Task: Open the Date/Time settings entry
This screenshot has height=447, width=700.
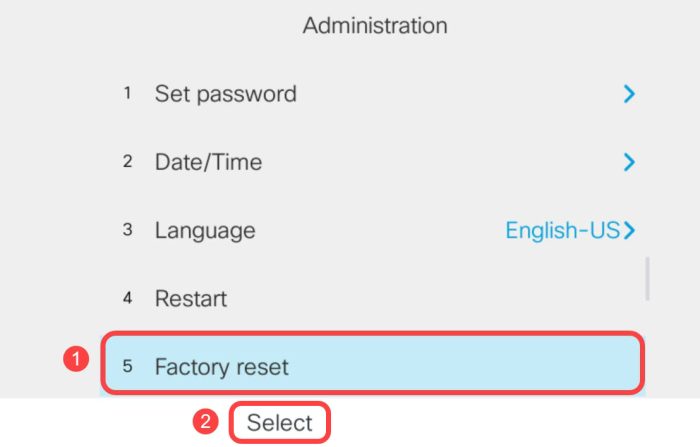Action: (x=208, y=162)
